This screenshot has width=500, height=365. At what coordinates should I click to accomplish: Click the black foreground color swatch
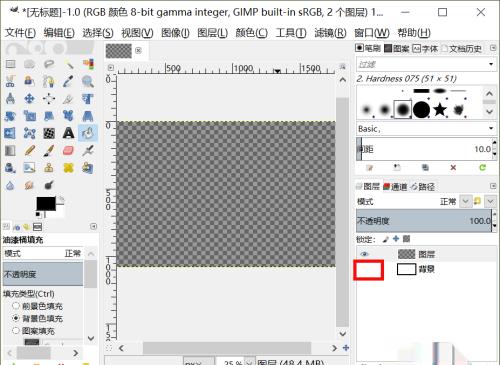46,204
